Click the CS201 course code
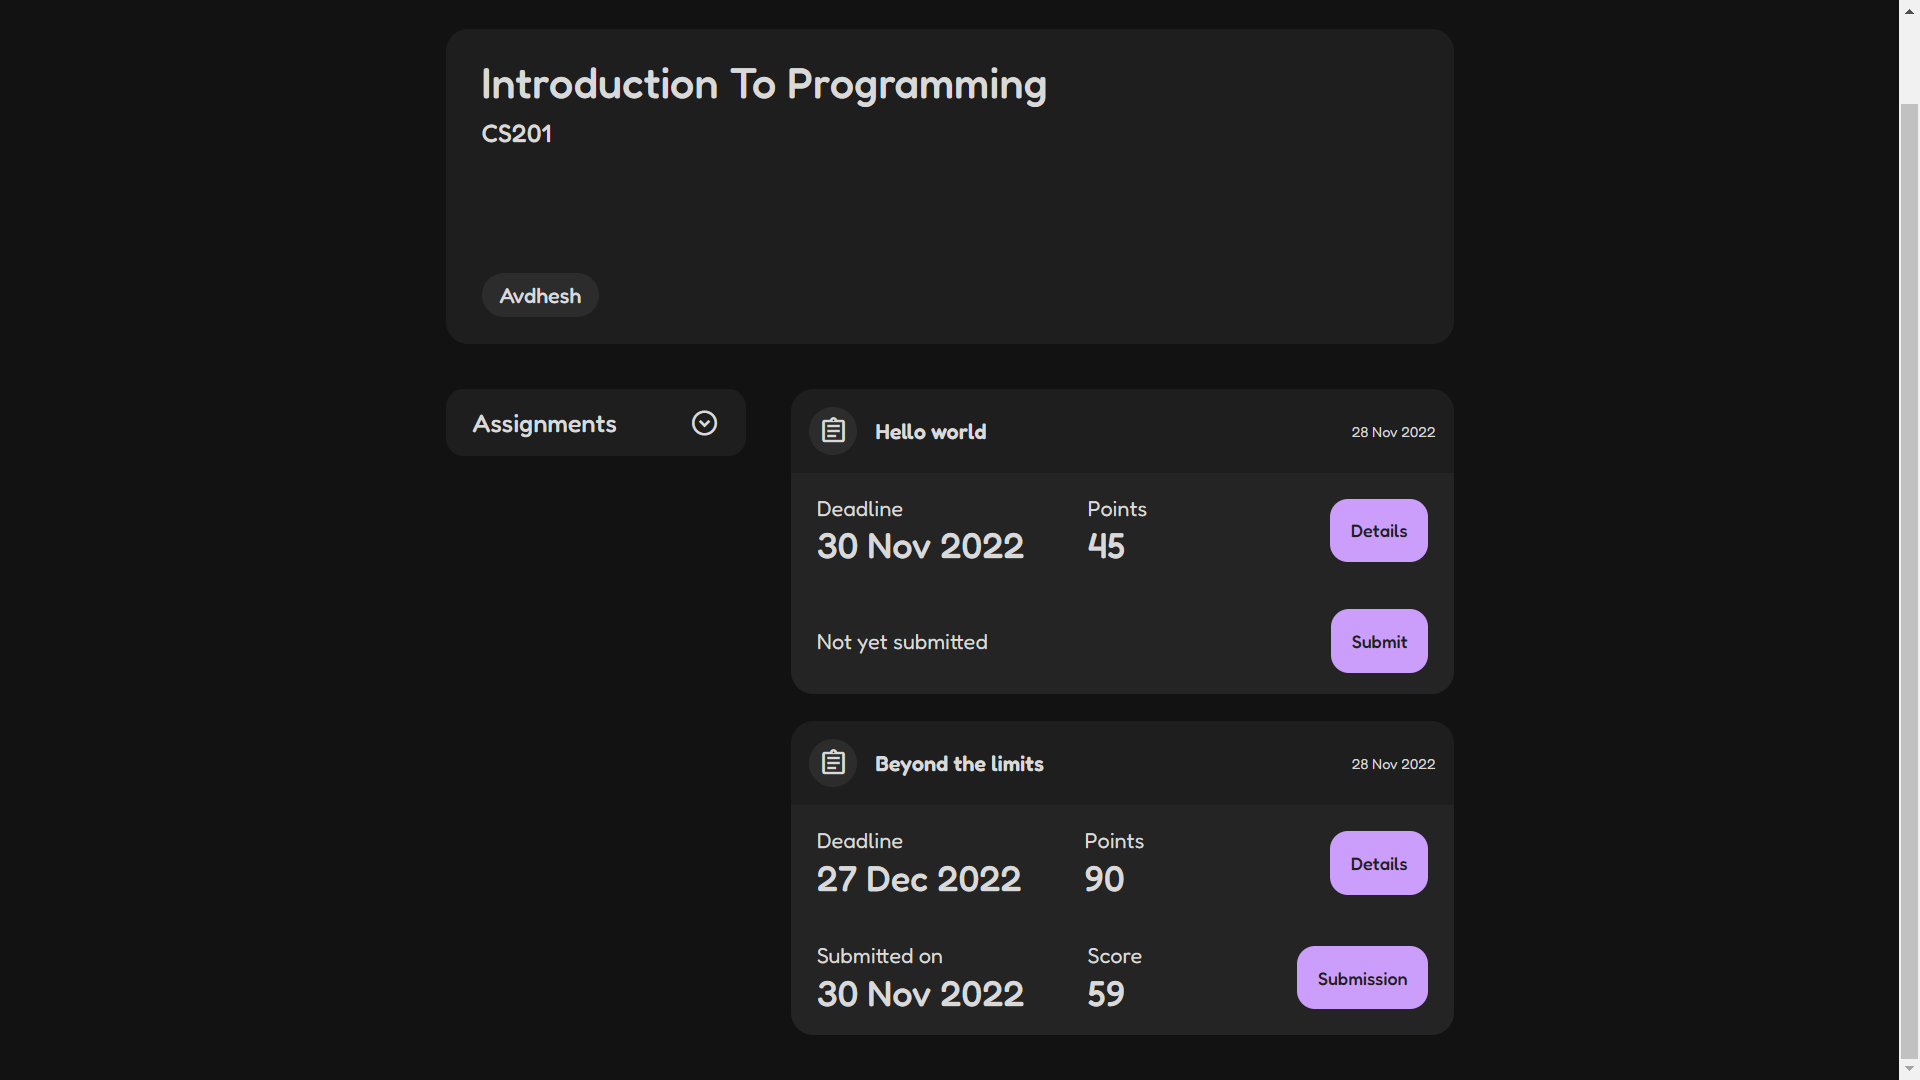Screen dimensions: 1920x1080 [x=516, y=134]
